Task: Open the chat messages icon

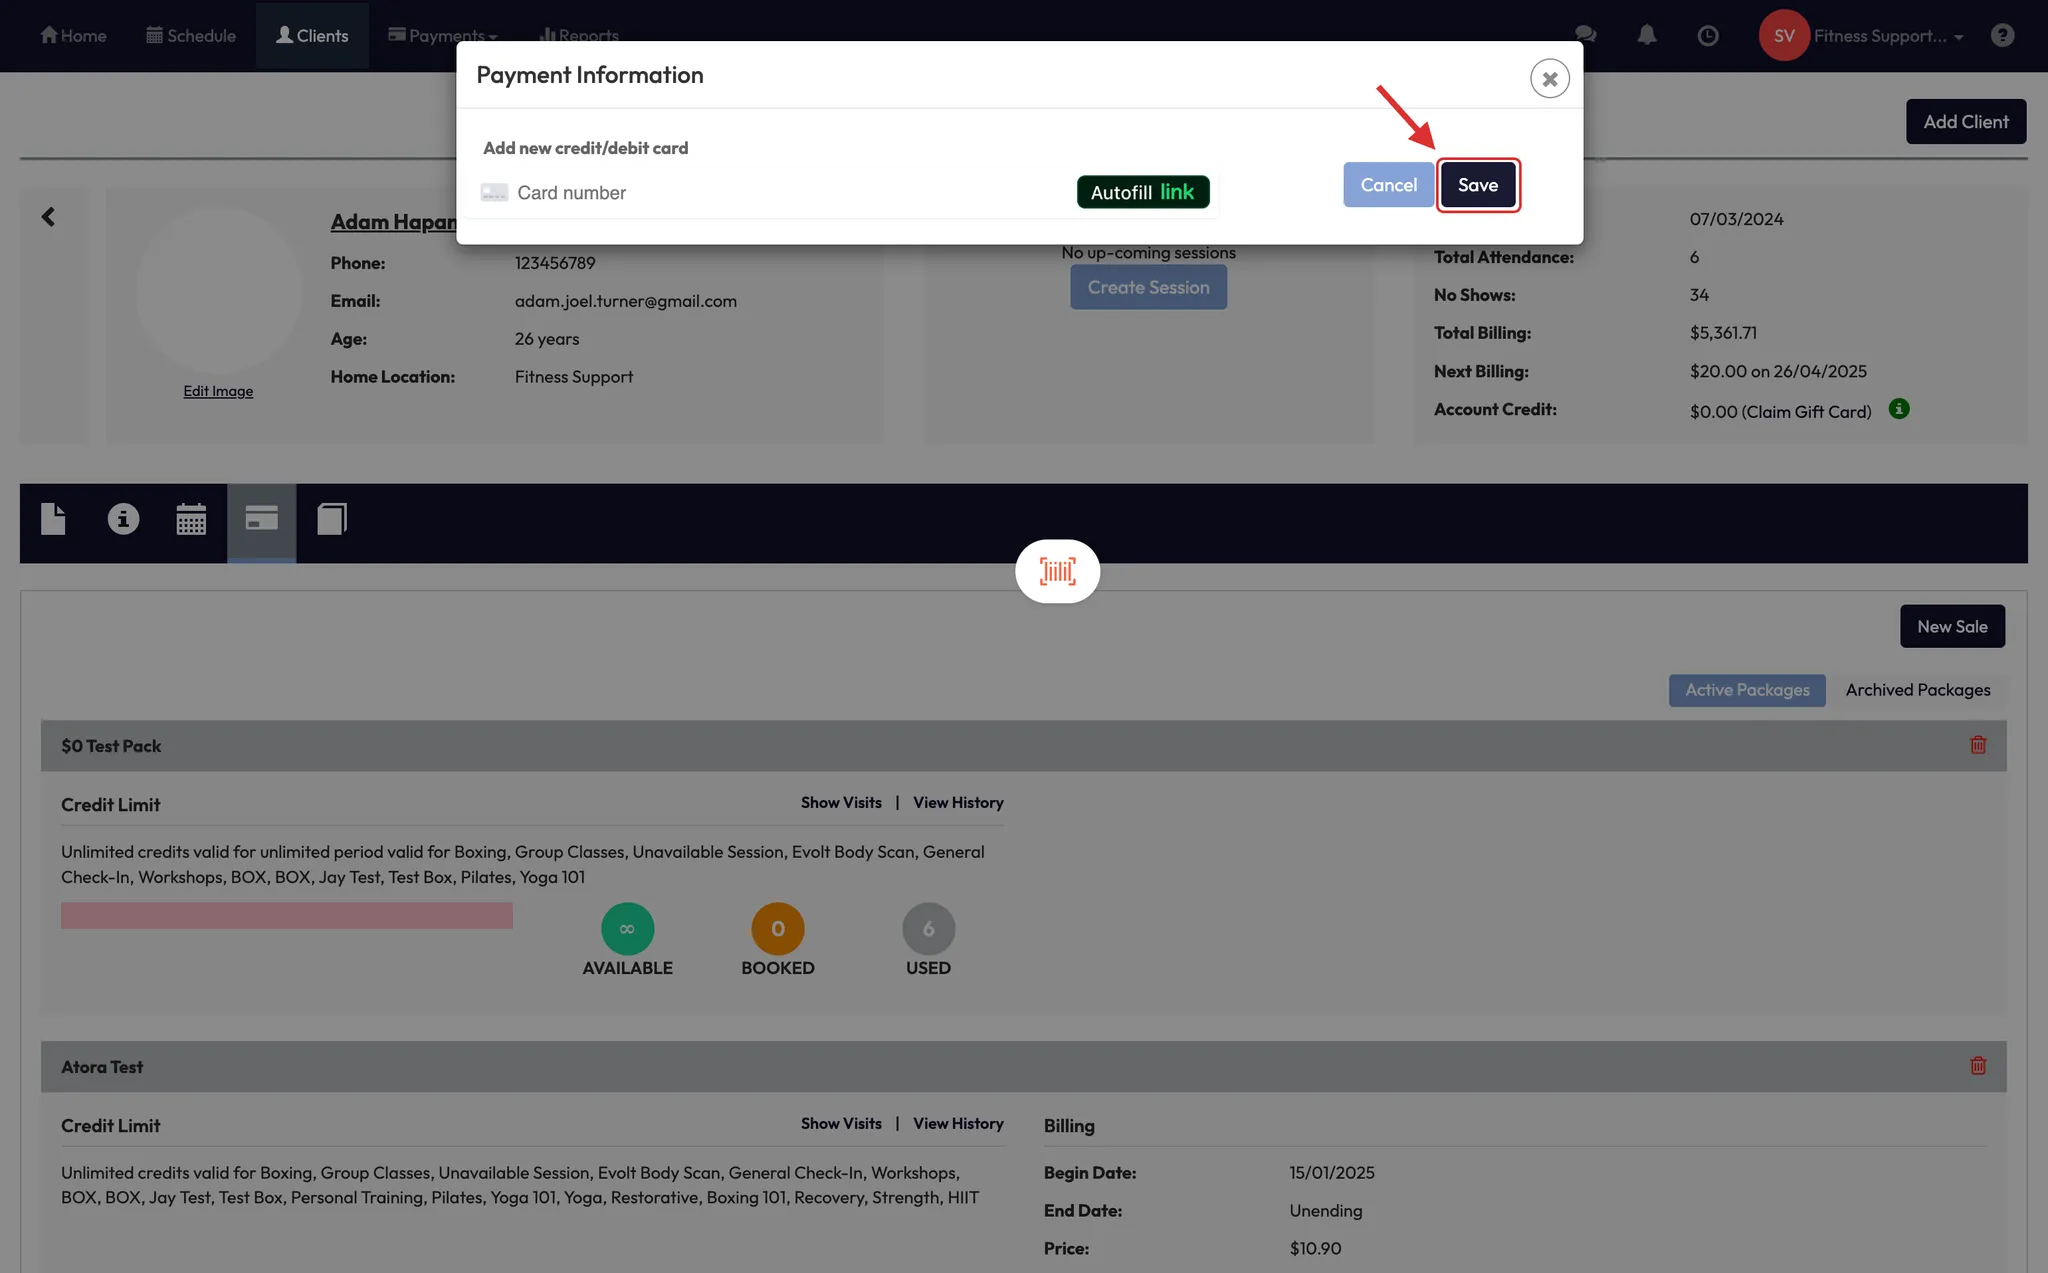Action: click(1585, 36)
